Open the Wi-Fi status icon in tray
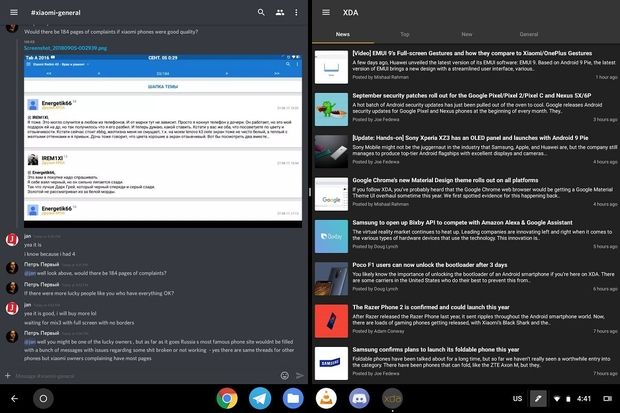The image size is (620, 413). pos(557,399)
